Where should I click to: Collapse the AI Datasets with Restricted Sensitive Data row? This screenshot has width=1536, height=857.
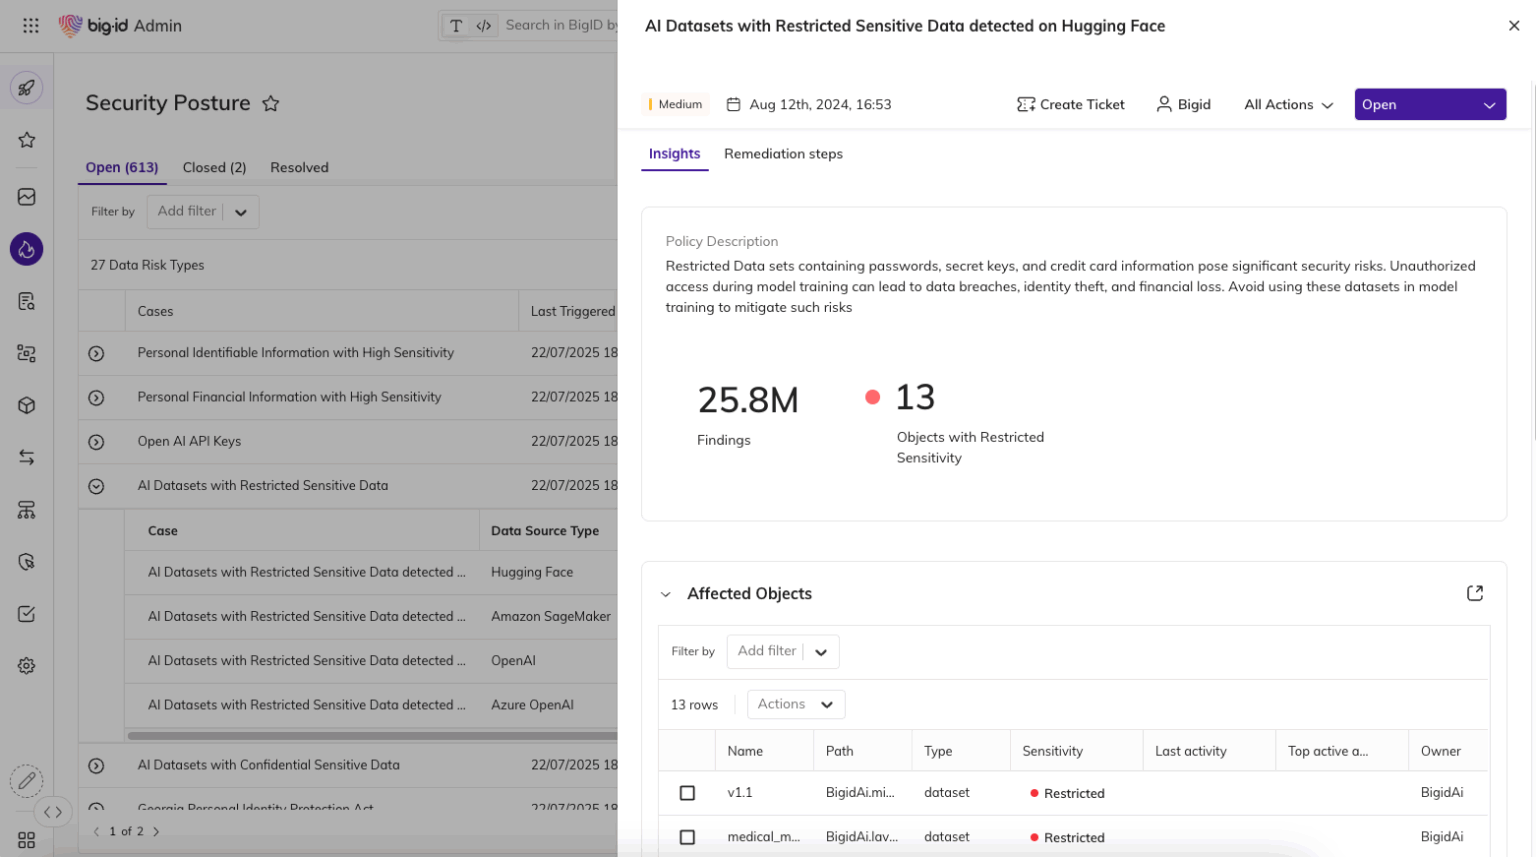96,485
